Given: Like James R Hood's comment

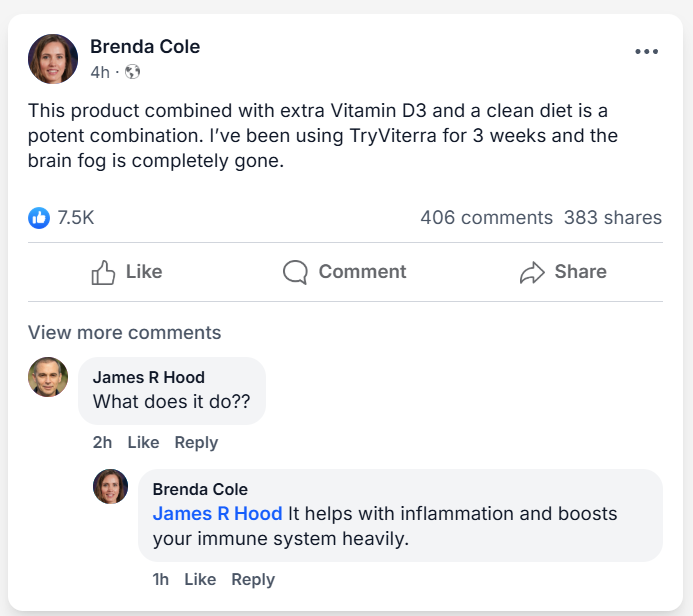Looking at the screenshot, I should (x=143, y=443).
